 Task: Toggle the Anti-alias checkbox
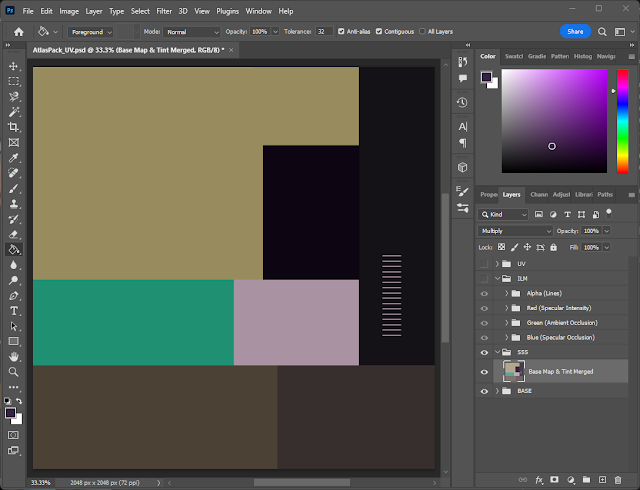coord(342,32)
